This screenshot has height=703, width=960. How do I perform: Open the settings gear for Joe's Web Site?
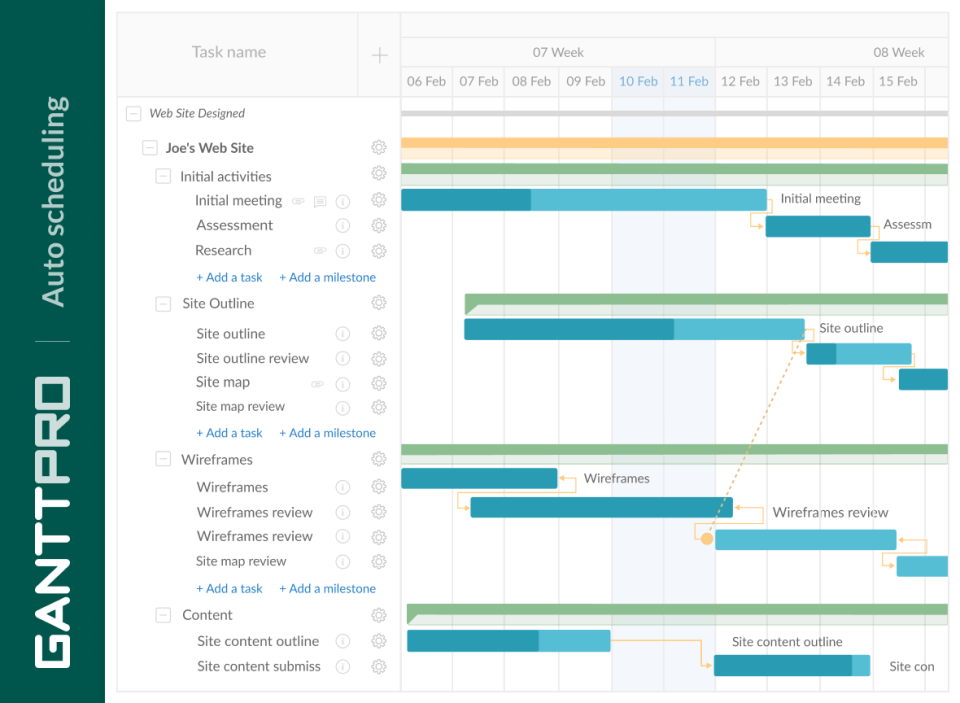pyautogui.click(x=378, y=147)
